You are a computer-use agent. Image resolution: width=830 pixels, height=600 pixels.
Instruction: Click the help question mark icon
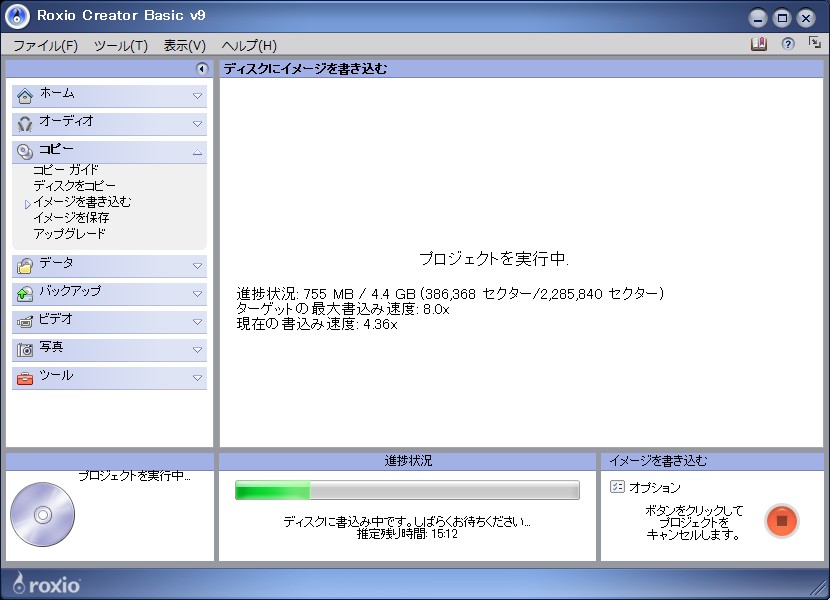coord(788,44)
